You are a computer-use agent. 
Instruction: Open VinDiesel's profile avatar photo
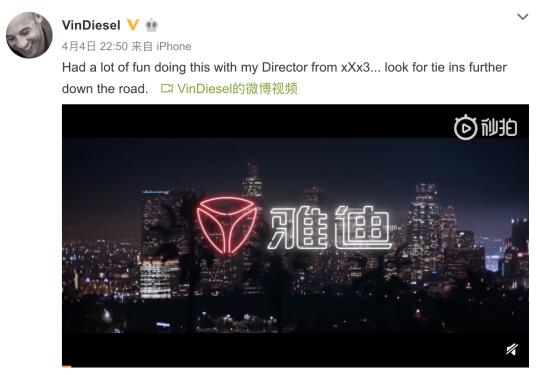(x=29, y=35)
